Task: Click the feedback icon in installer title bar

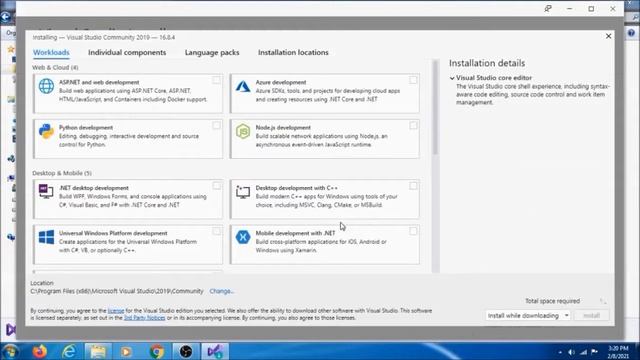Action: 548,9
